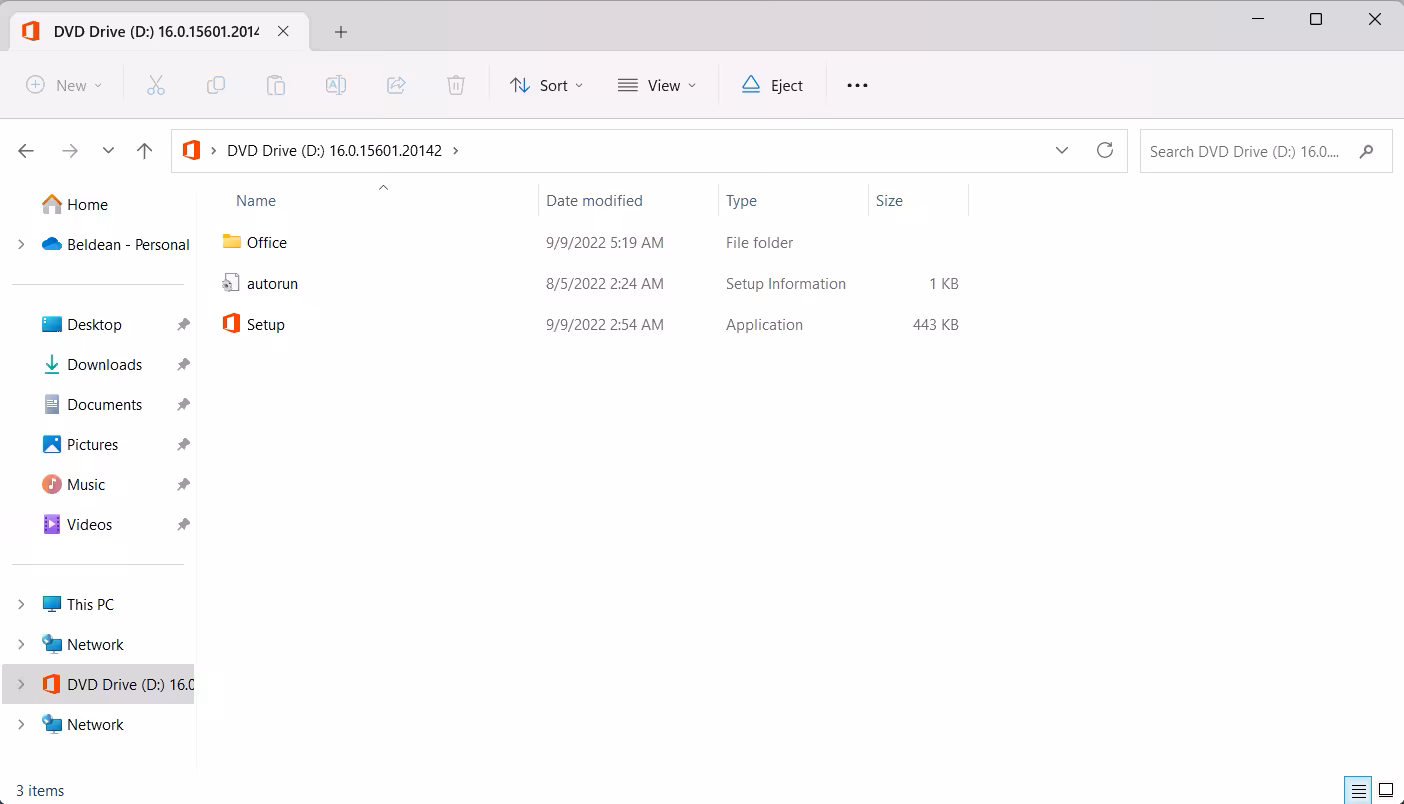Screen dimensions: 1404x804
Task: Expand Beldean - Personal tree node
Action: (x=21, y=244)
